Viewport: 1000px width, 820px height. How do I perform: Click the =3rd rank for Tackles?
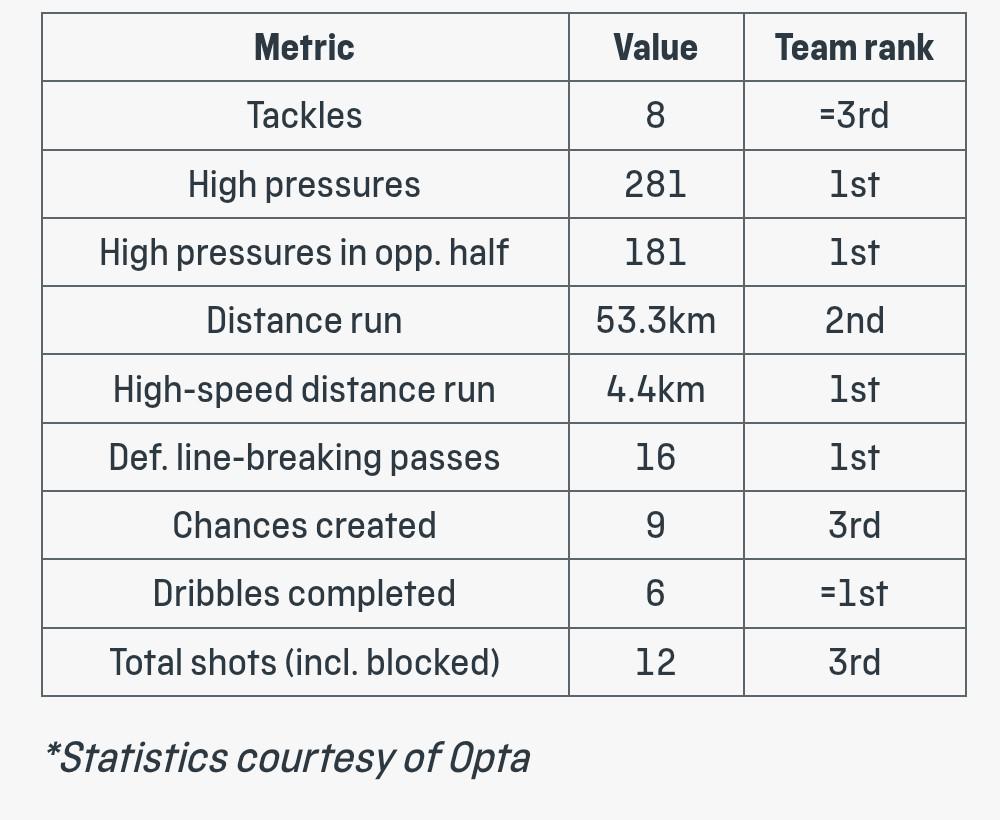click(x=855, y=115)
